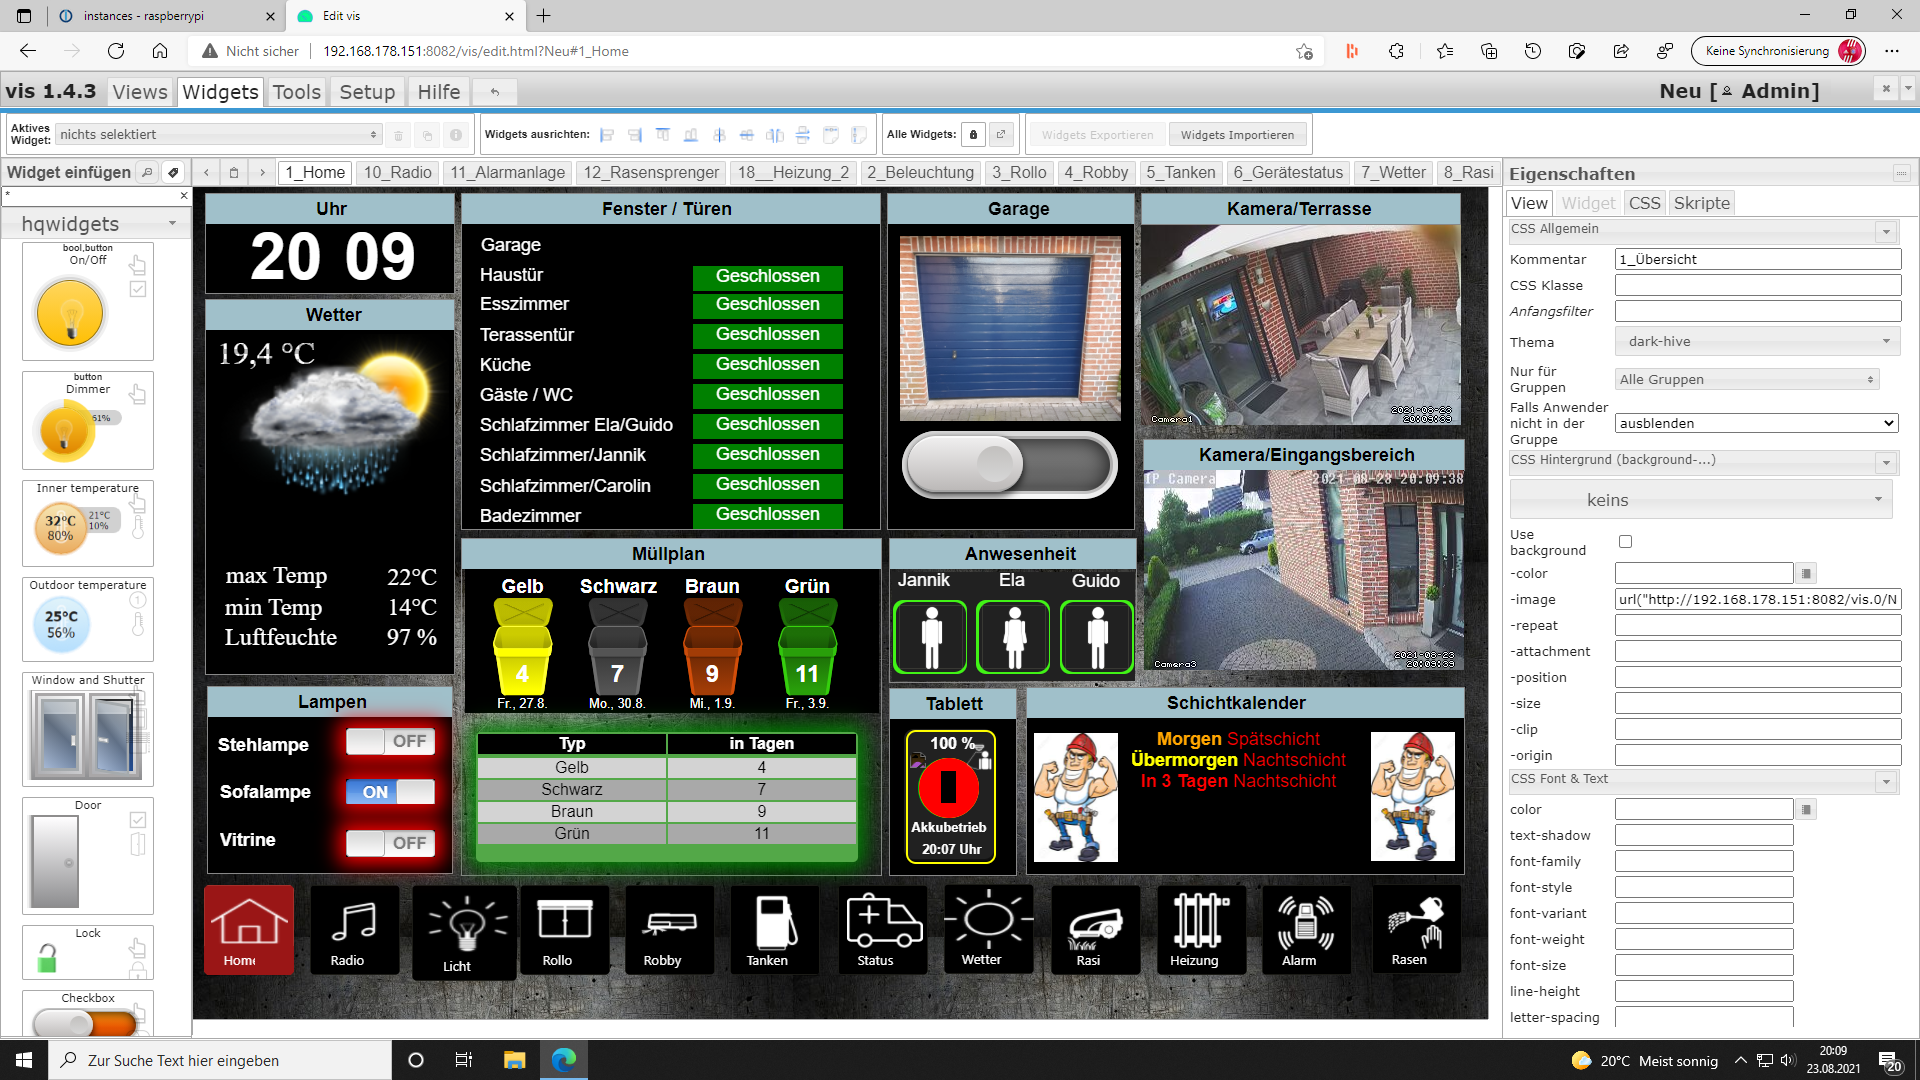The height and width of the screenshot is (1080, 1920).
Task: Open the Aktives Widget selector dropdown
Action: (218, 135)
